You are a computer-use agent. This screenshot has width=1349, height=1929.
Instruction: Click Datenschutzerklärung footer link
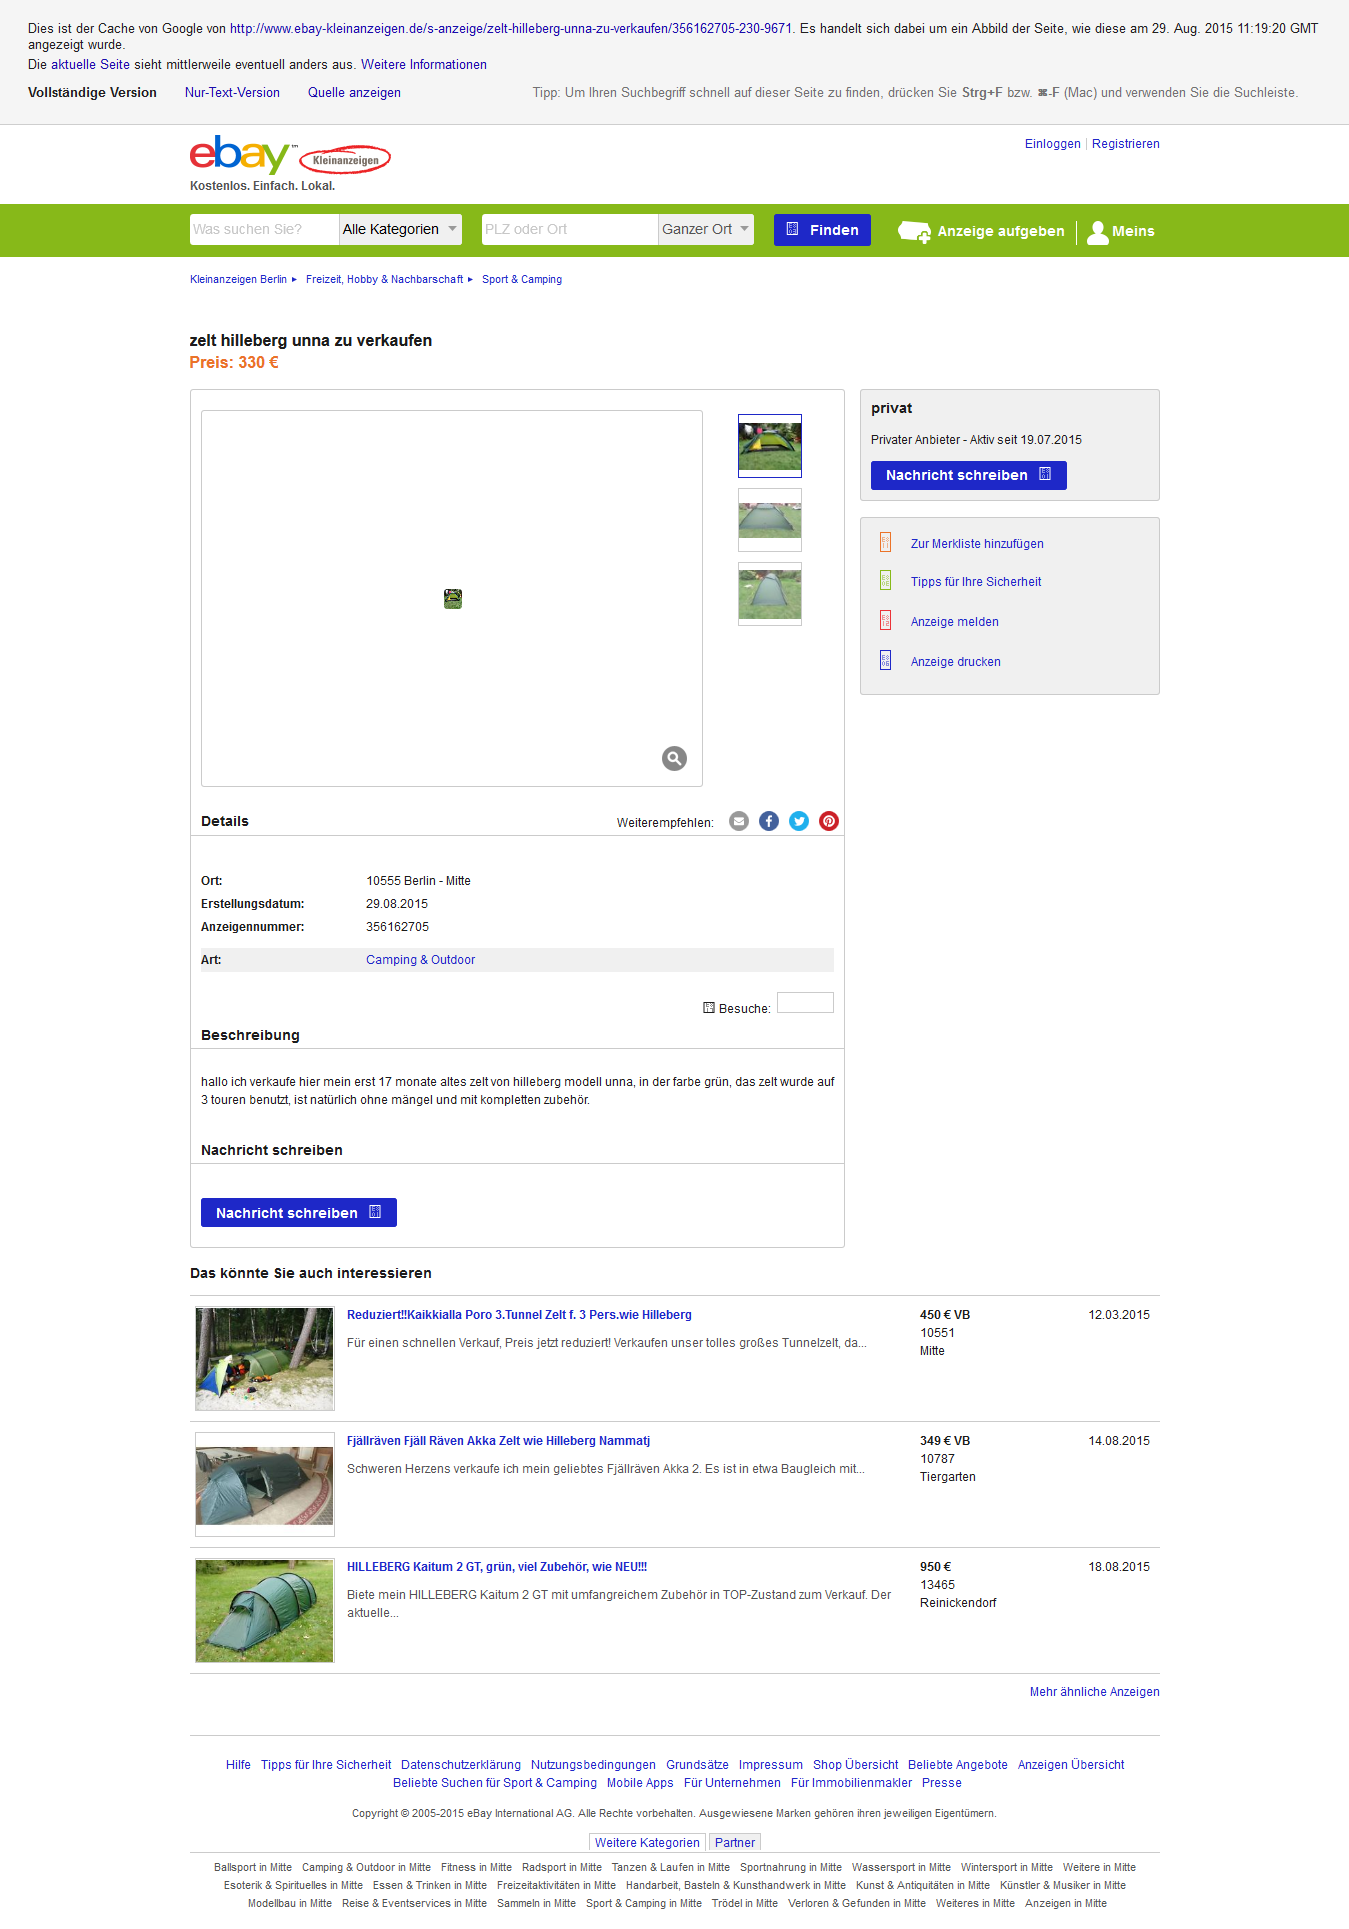tap(461, 1764)
